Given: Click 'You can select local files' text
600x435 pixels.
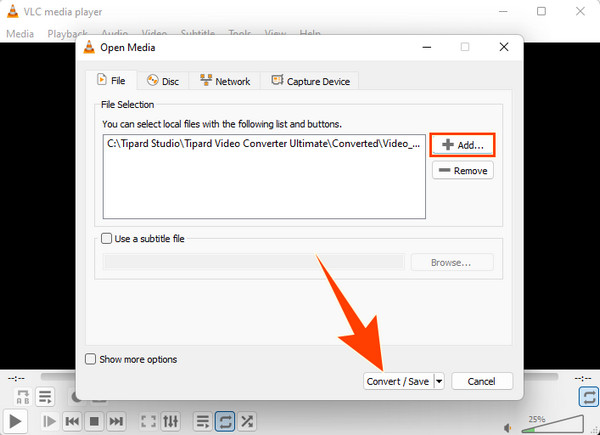Looking at the screenshot, I should coord(222,124).
